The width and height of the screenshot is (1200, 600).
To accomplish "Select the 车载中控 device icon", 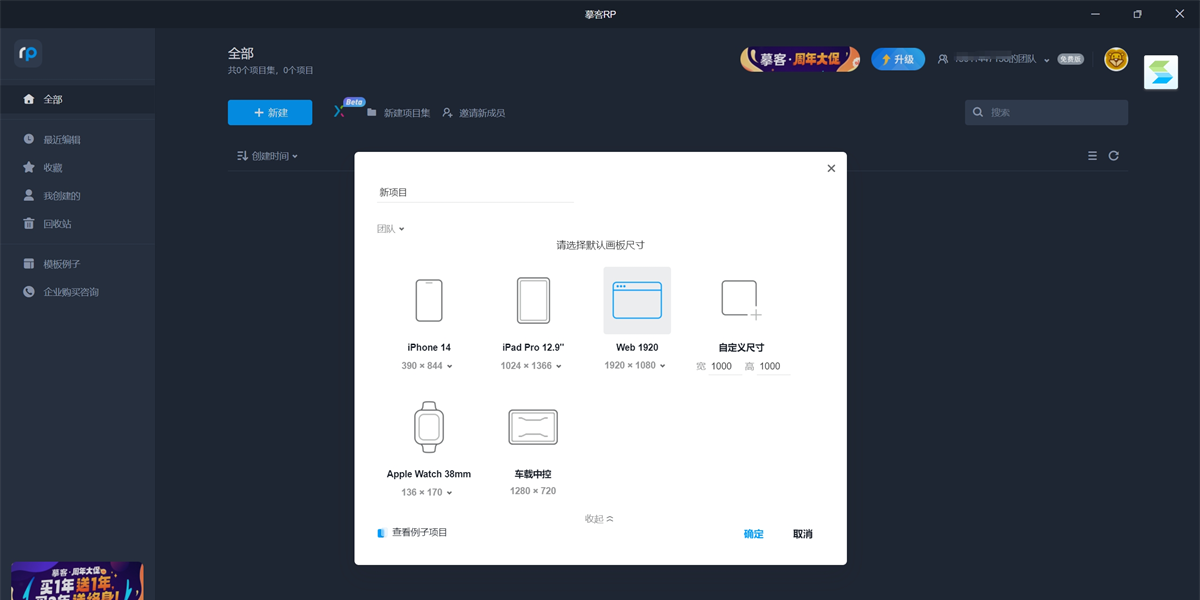I will coord(533,427).
